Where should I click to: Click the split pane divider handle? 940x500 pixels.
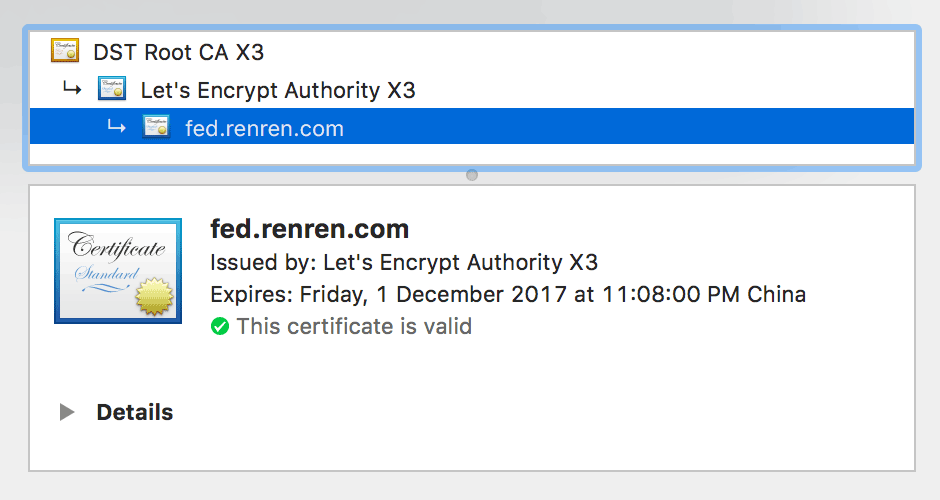(472, 175)
